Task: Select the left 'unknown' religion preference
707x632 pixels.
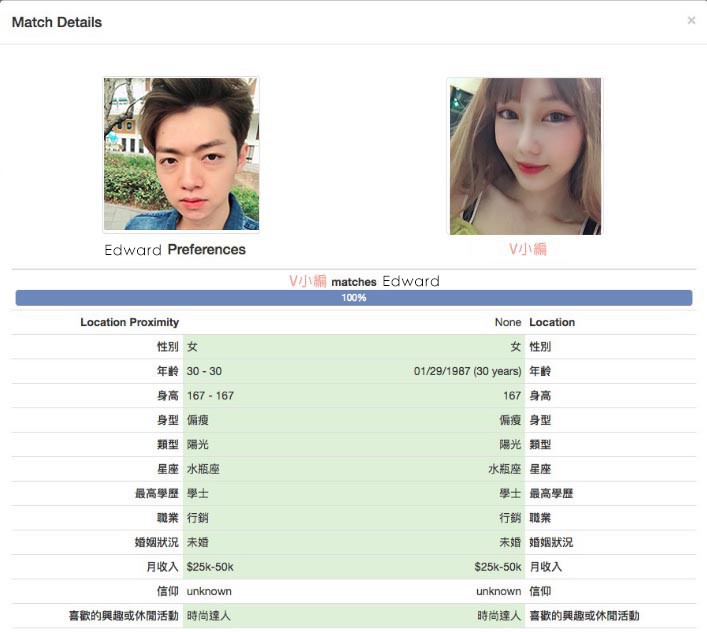Action: point(209,591)
